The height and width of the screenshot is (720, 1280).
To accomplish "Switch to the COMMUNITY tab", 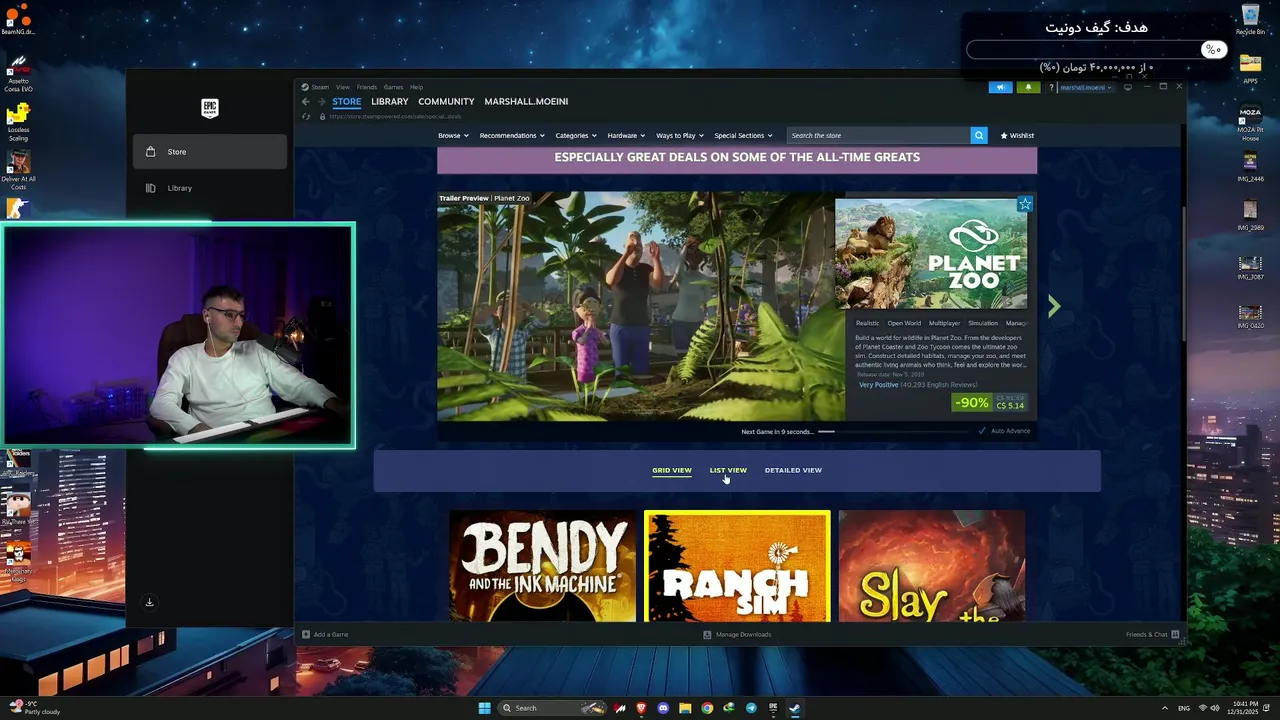I will tap(446, 102).
